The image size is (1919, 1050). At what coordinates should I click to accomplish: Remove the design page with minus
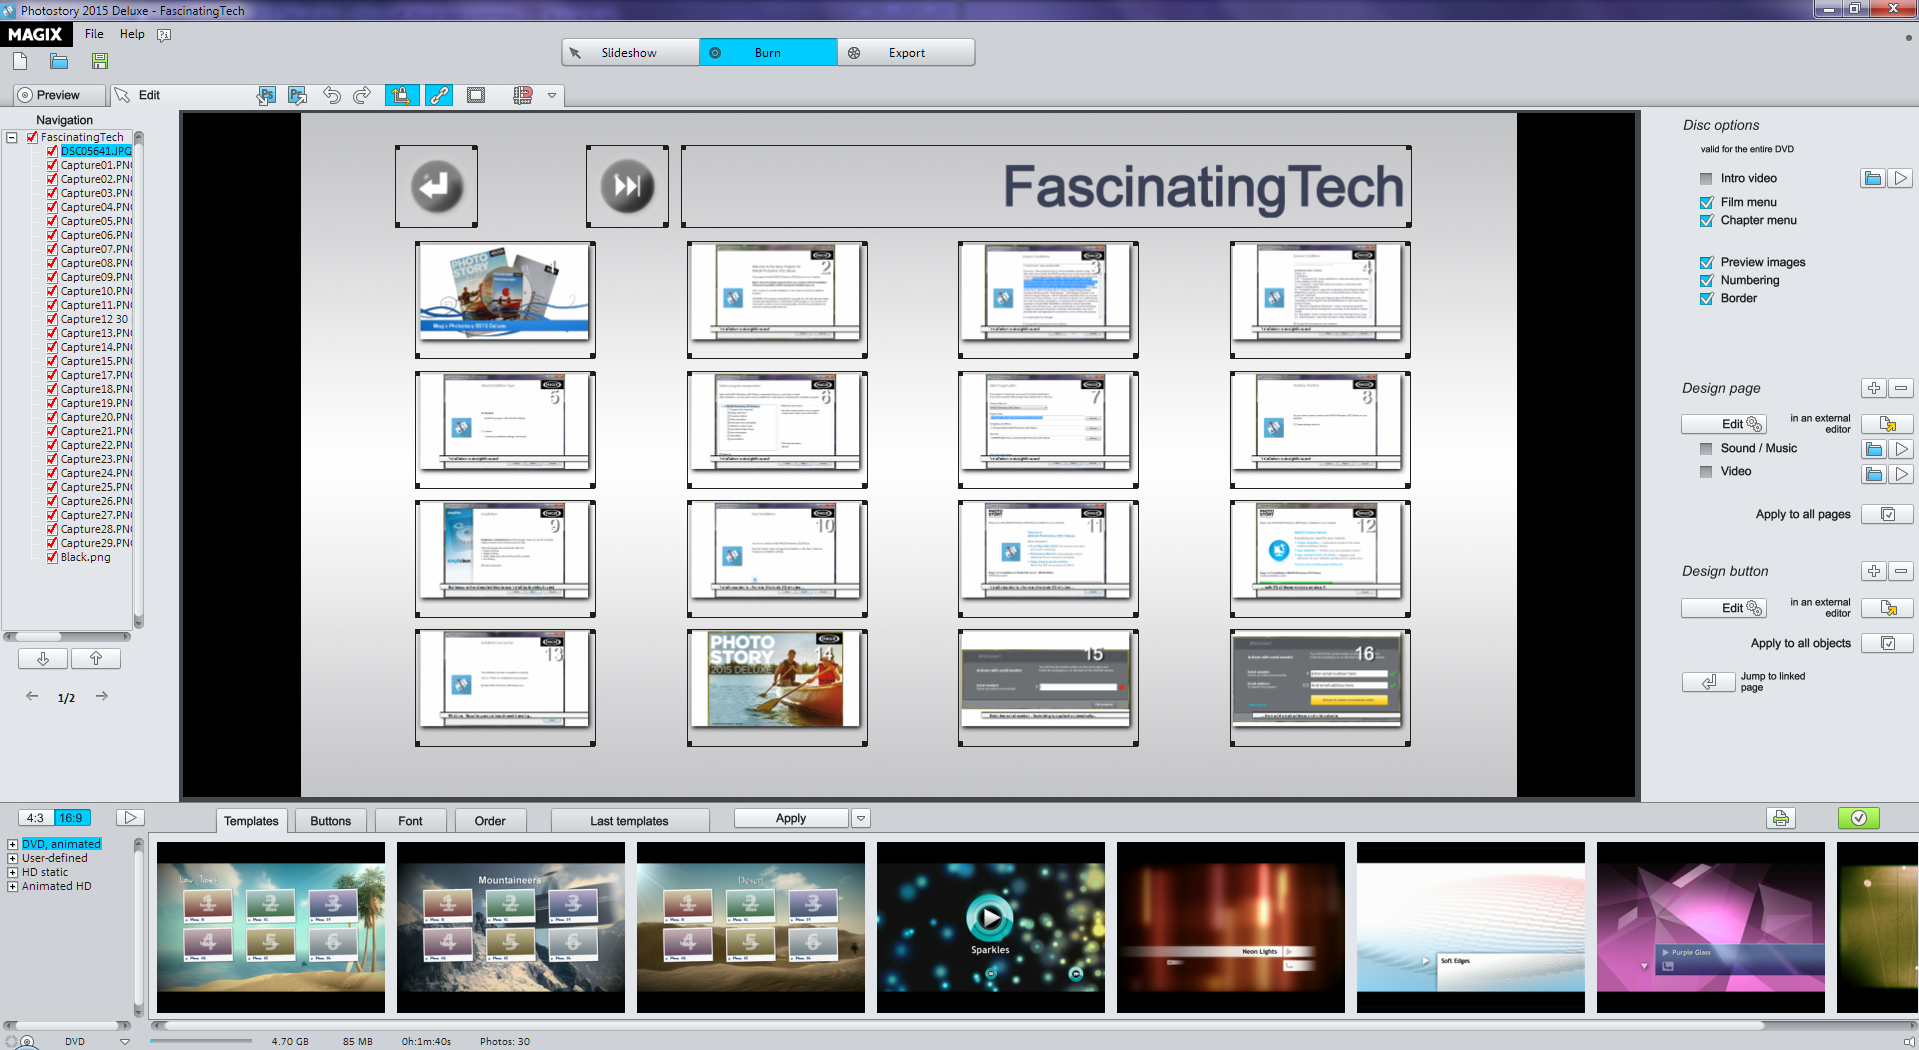pos(1901,388)
